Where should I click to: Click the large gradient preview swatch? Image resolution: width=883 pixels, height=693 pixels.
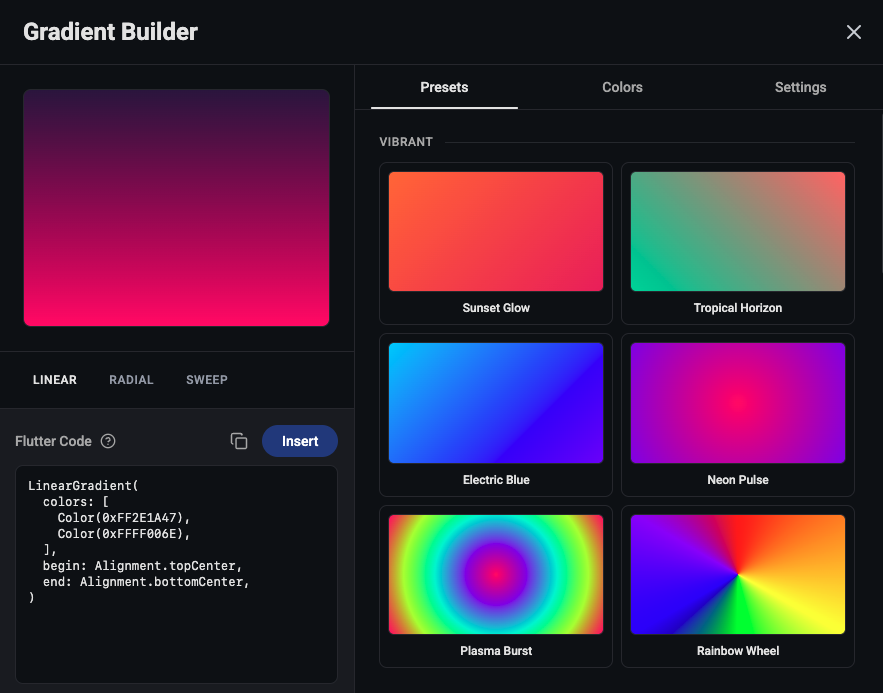[x=176, y=206]
